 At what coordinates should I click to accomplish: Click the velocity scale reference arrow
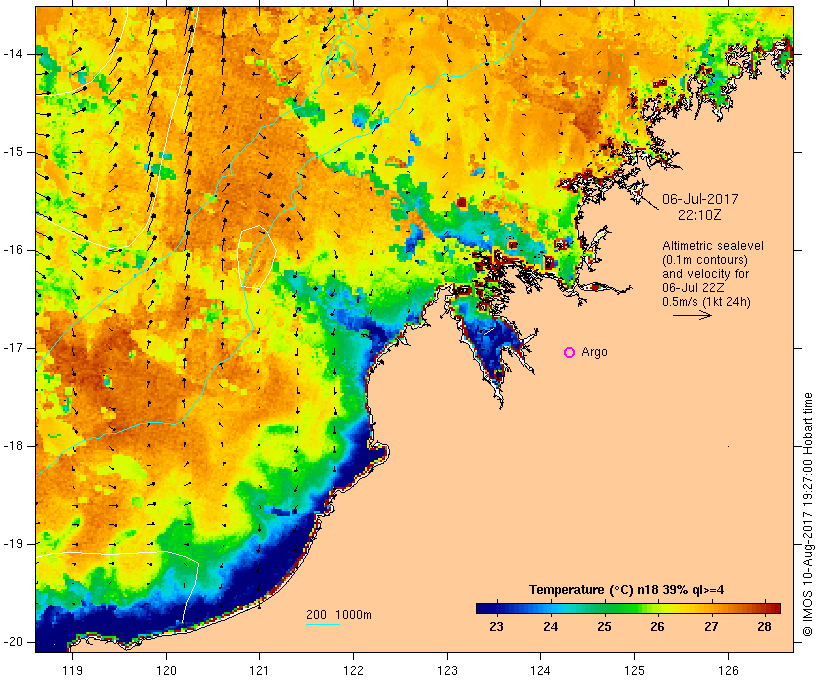coord(692,315)
